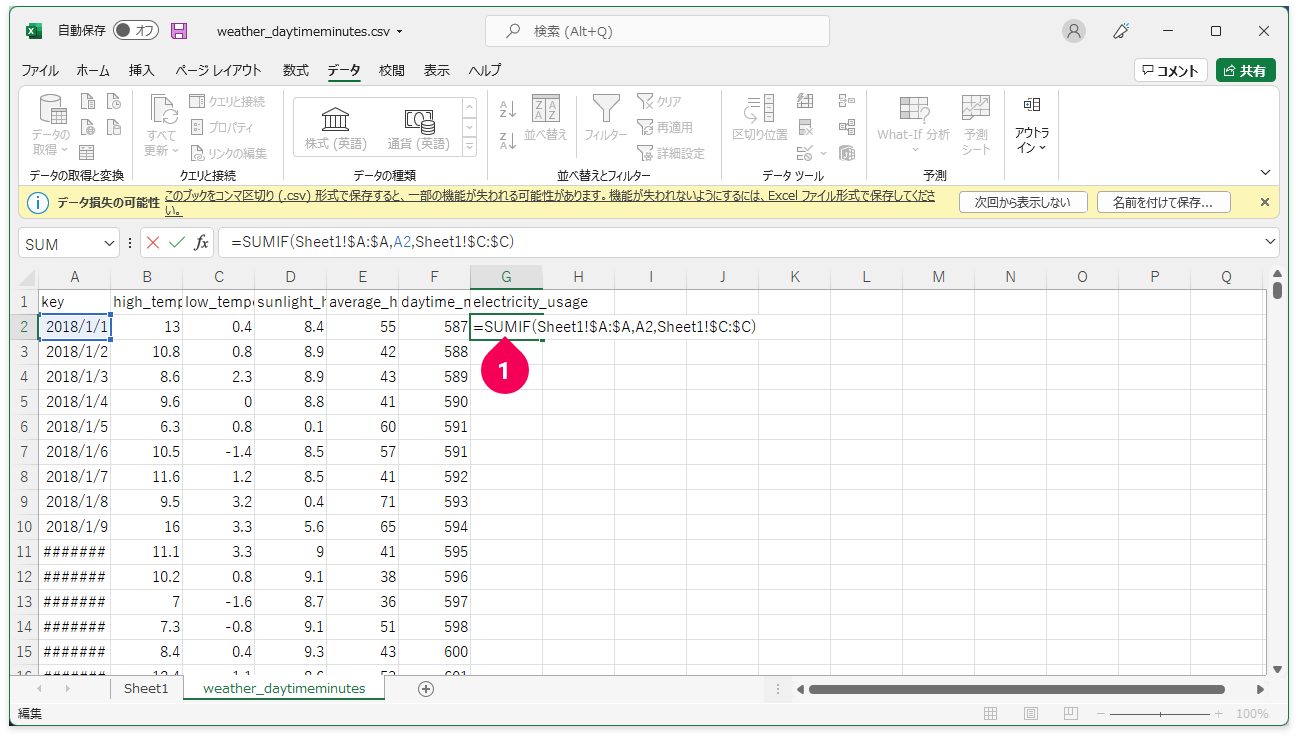Click the search box in the title bar
The height and width of the screenshot is (738, 1298).
(x=657, y=31)
